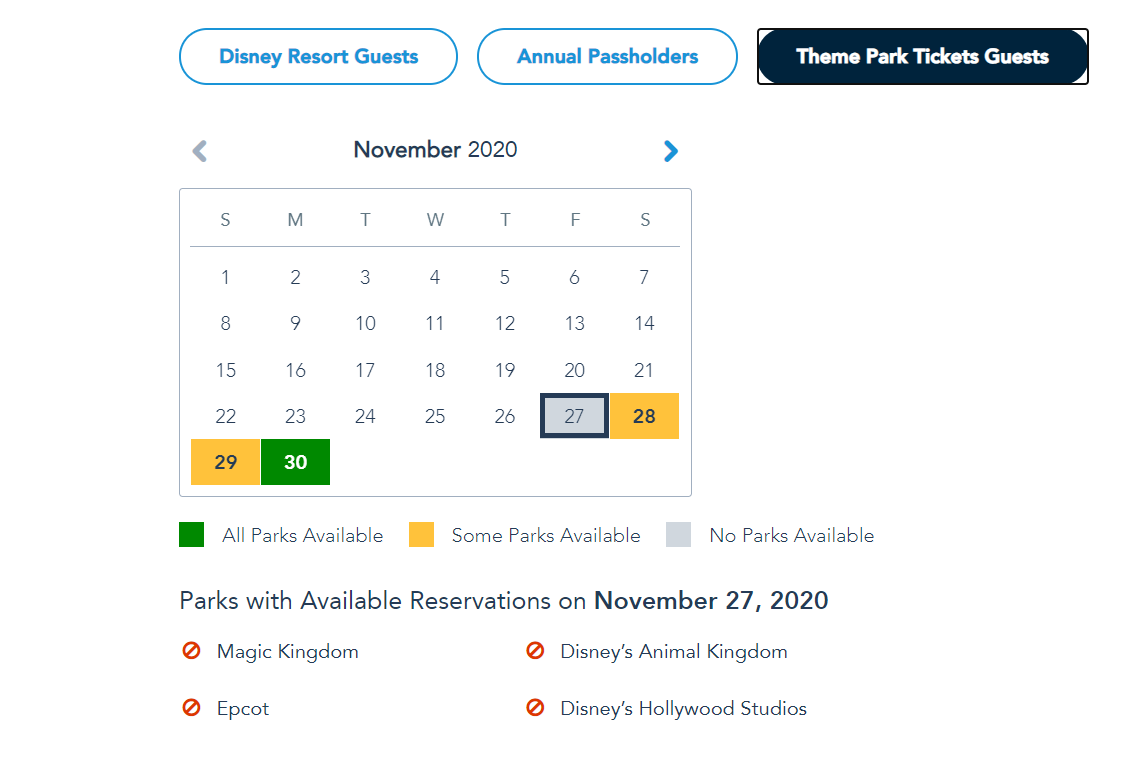Advance to next month arrow
Viewport: 1135px width, 760px height.
click(x=670, y=151)
